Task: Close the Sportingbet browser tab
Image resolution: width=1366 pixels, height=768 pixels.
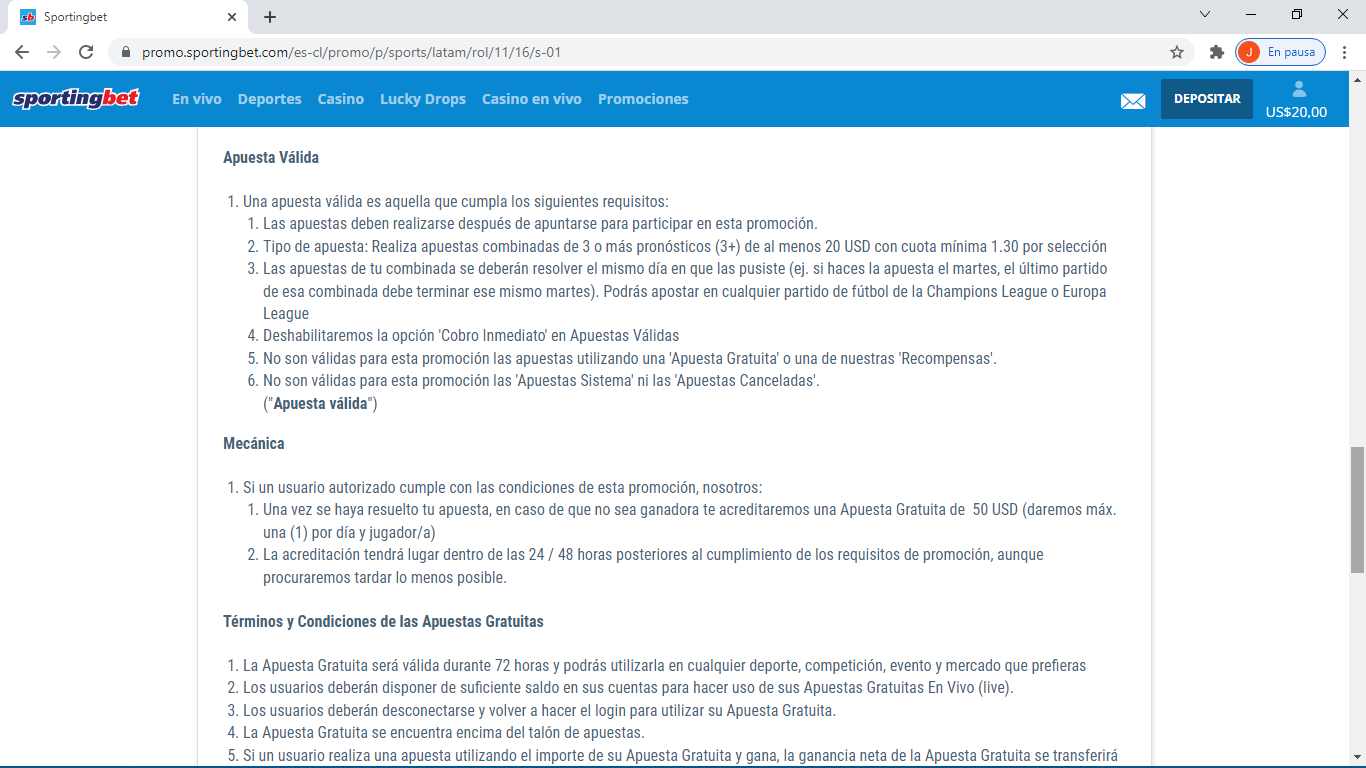Action: [x=232, y=17]
